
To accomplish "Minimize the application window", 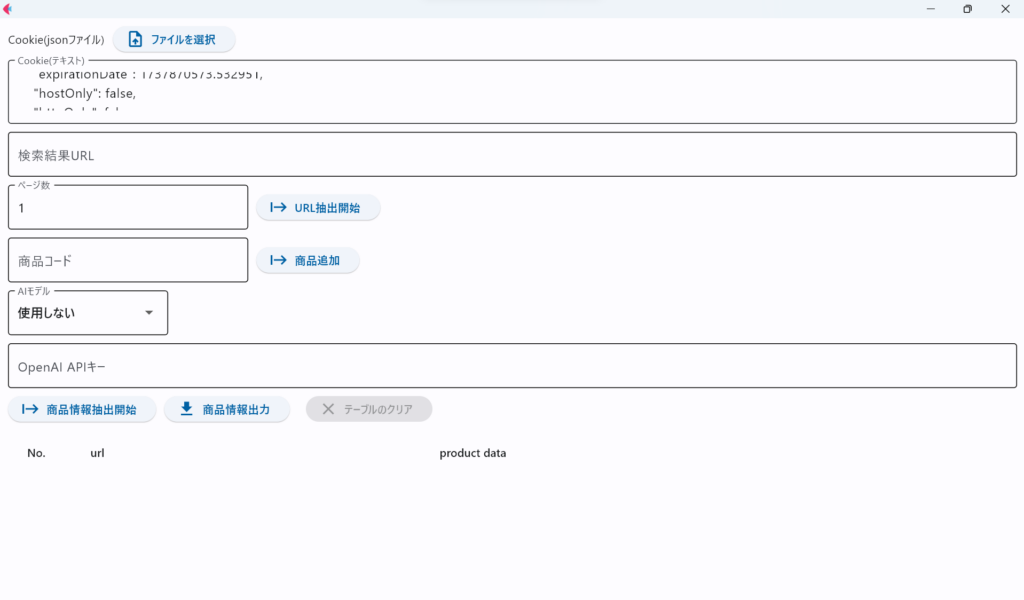I will click(930, 9).
